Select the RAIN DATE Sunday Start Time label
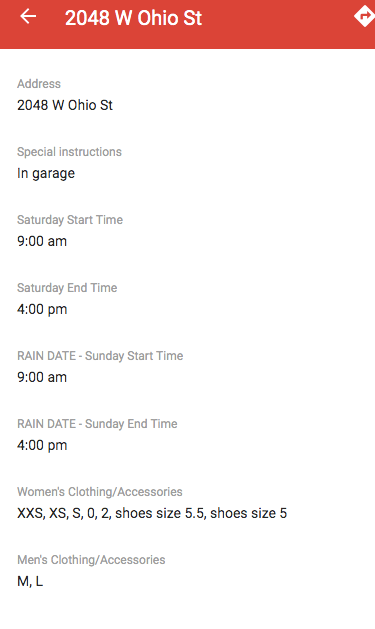This screenshot has height=629, width=375. pyautogui.click(x=100, y=356)
